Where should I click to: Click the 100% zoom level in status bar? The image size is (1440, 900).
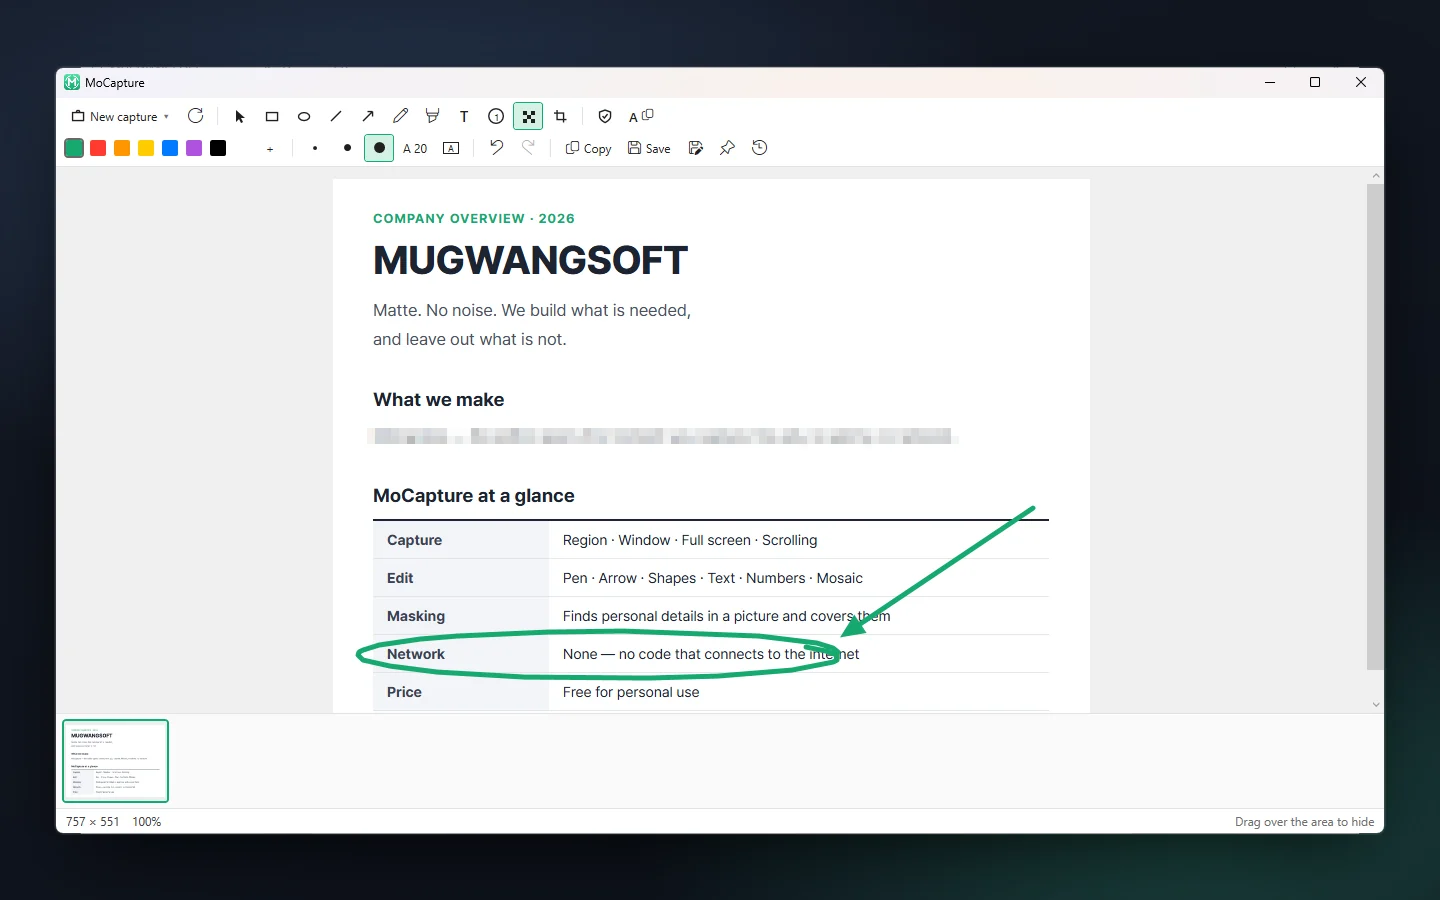[147, 822]
